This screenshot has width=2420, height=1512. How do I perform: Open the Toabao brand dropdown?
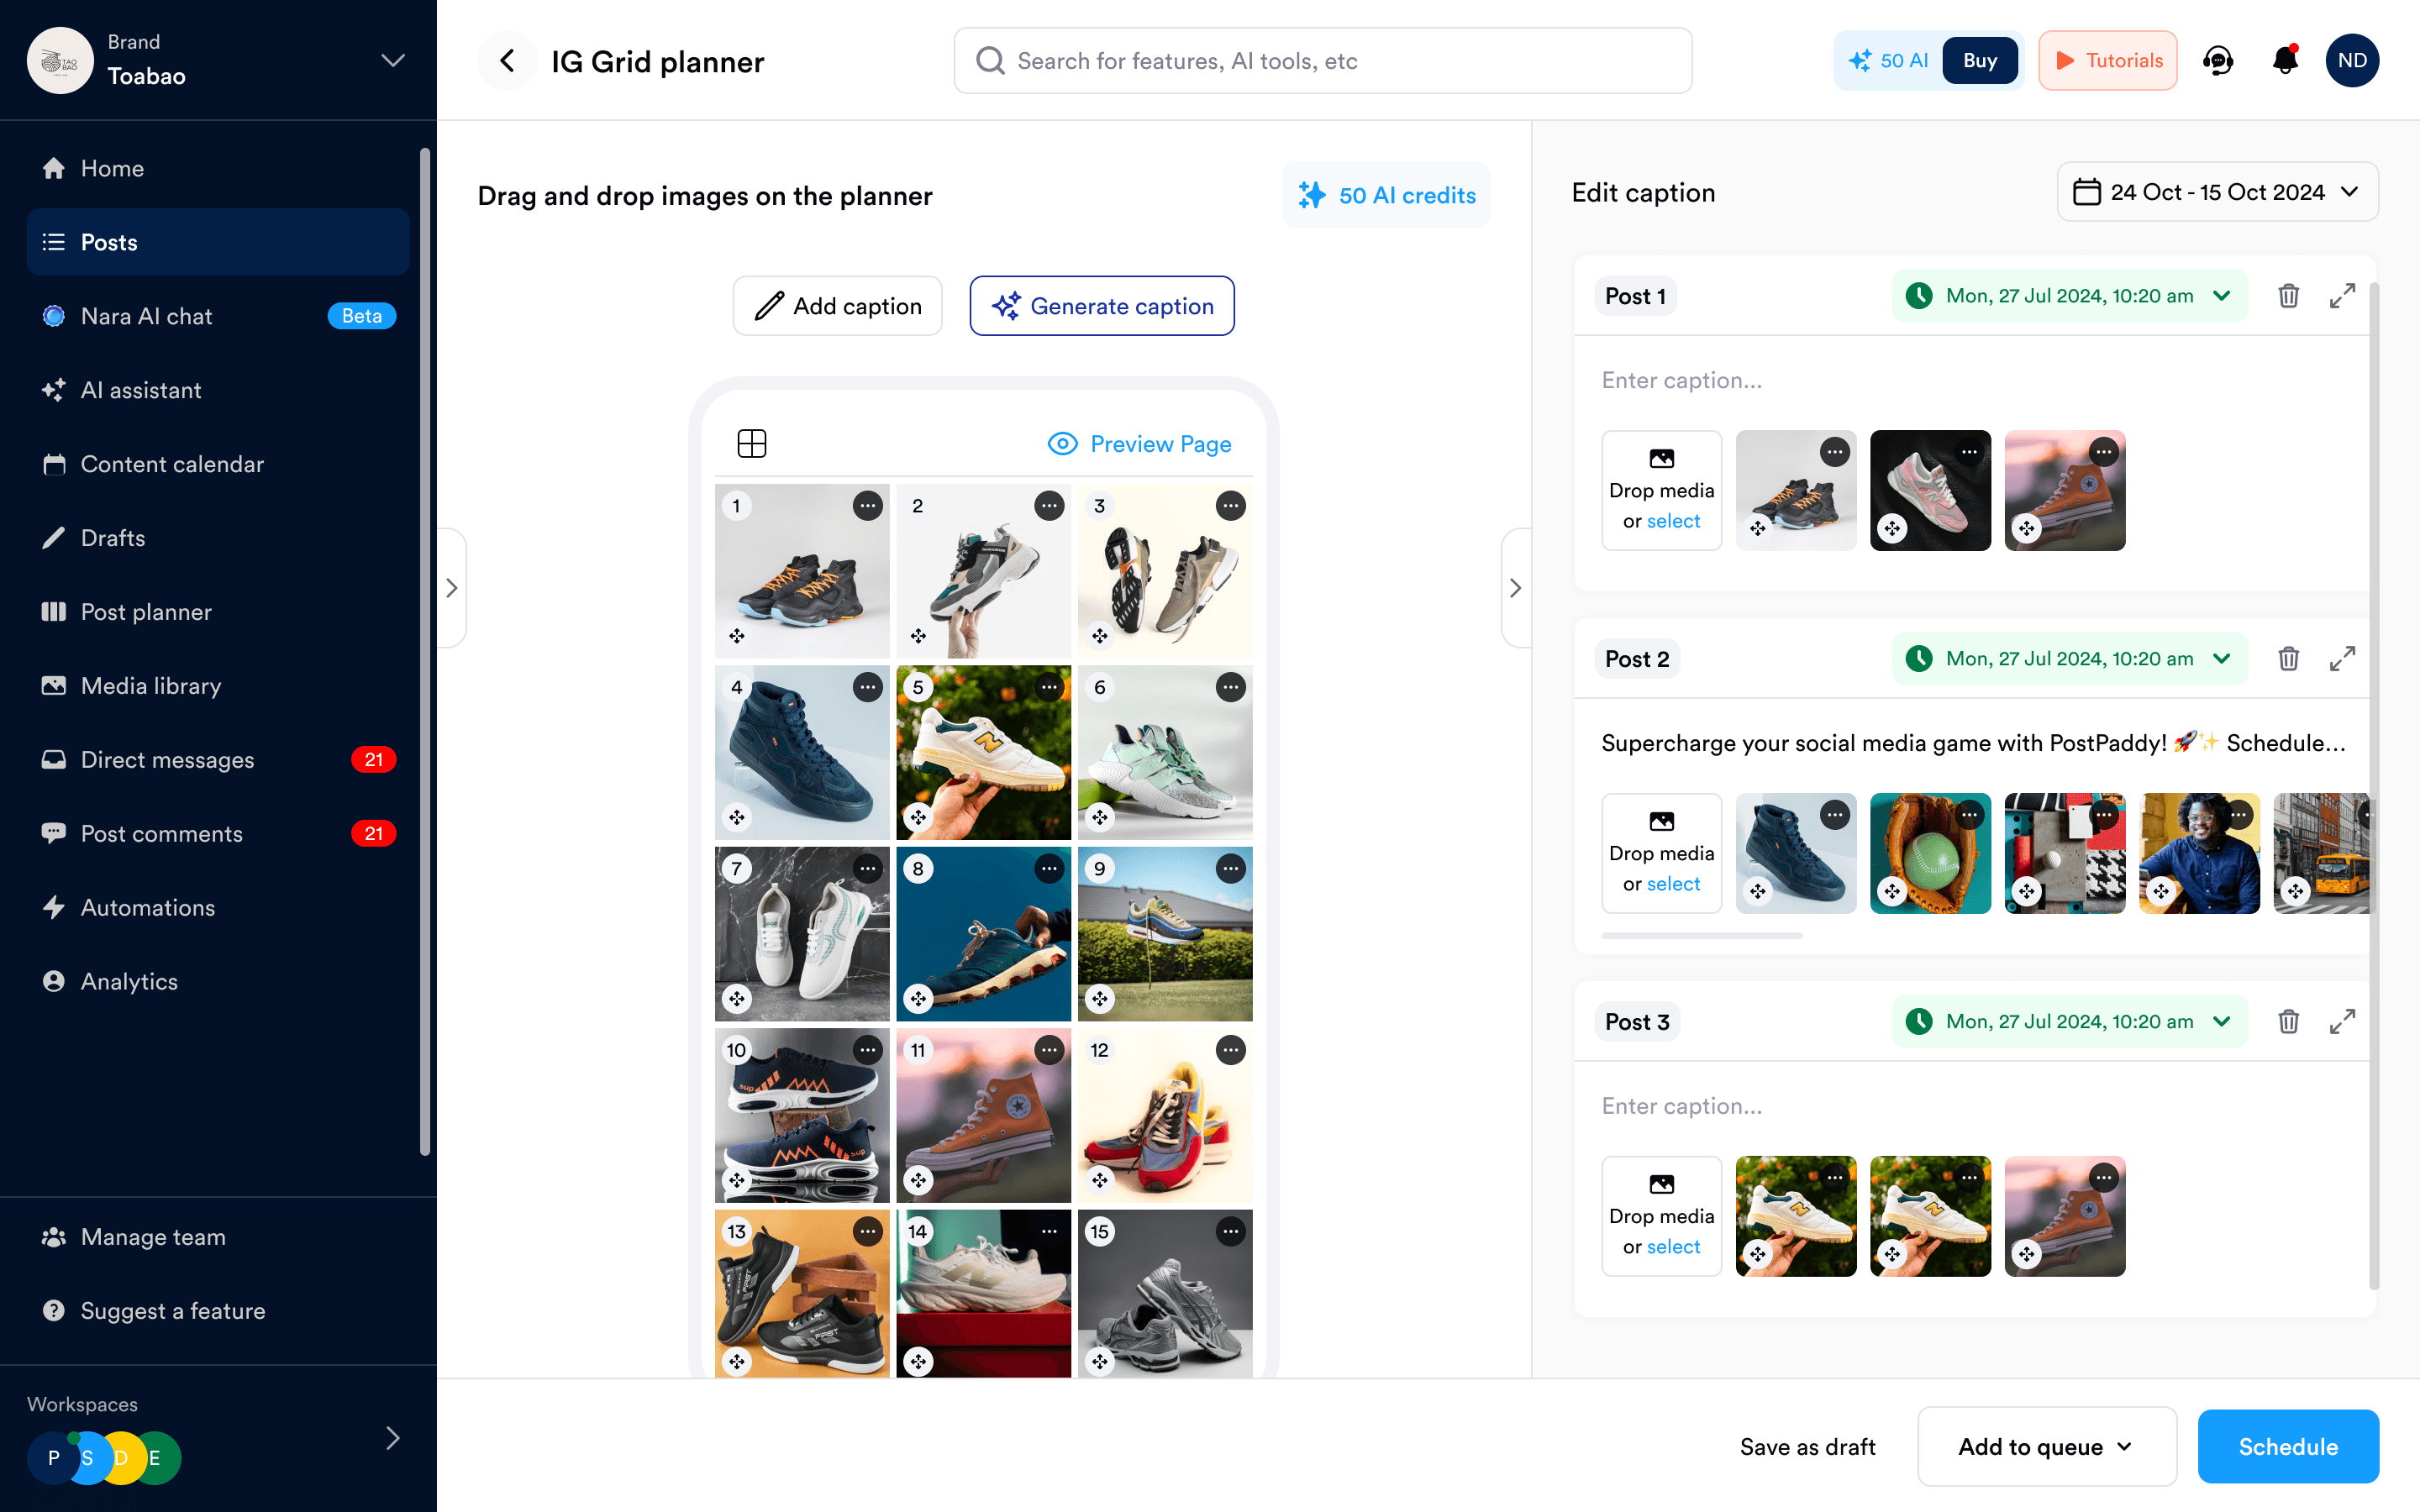coord(393,61)
